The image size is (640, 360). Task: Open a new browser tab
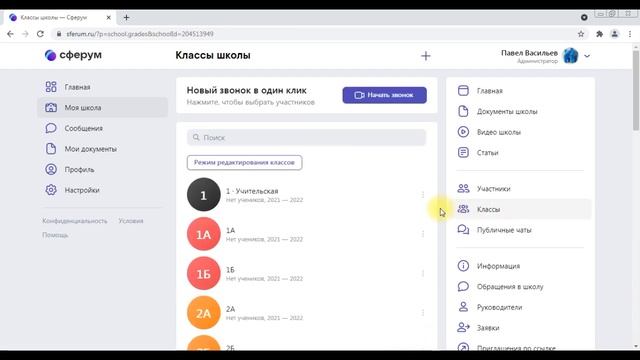tap(126, 18)
